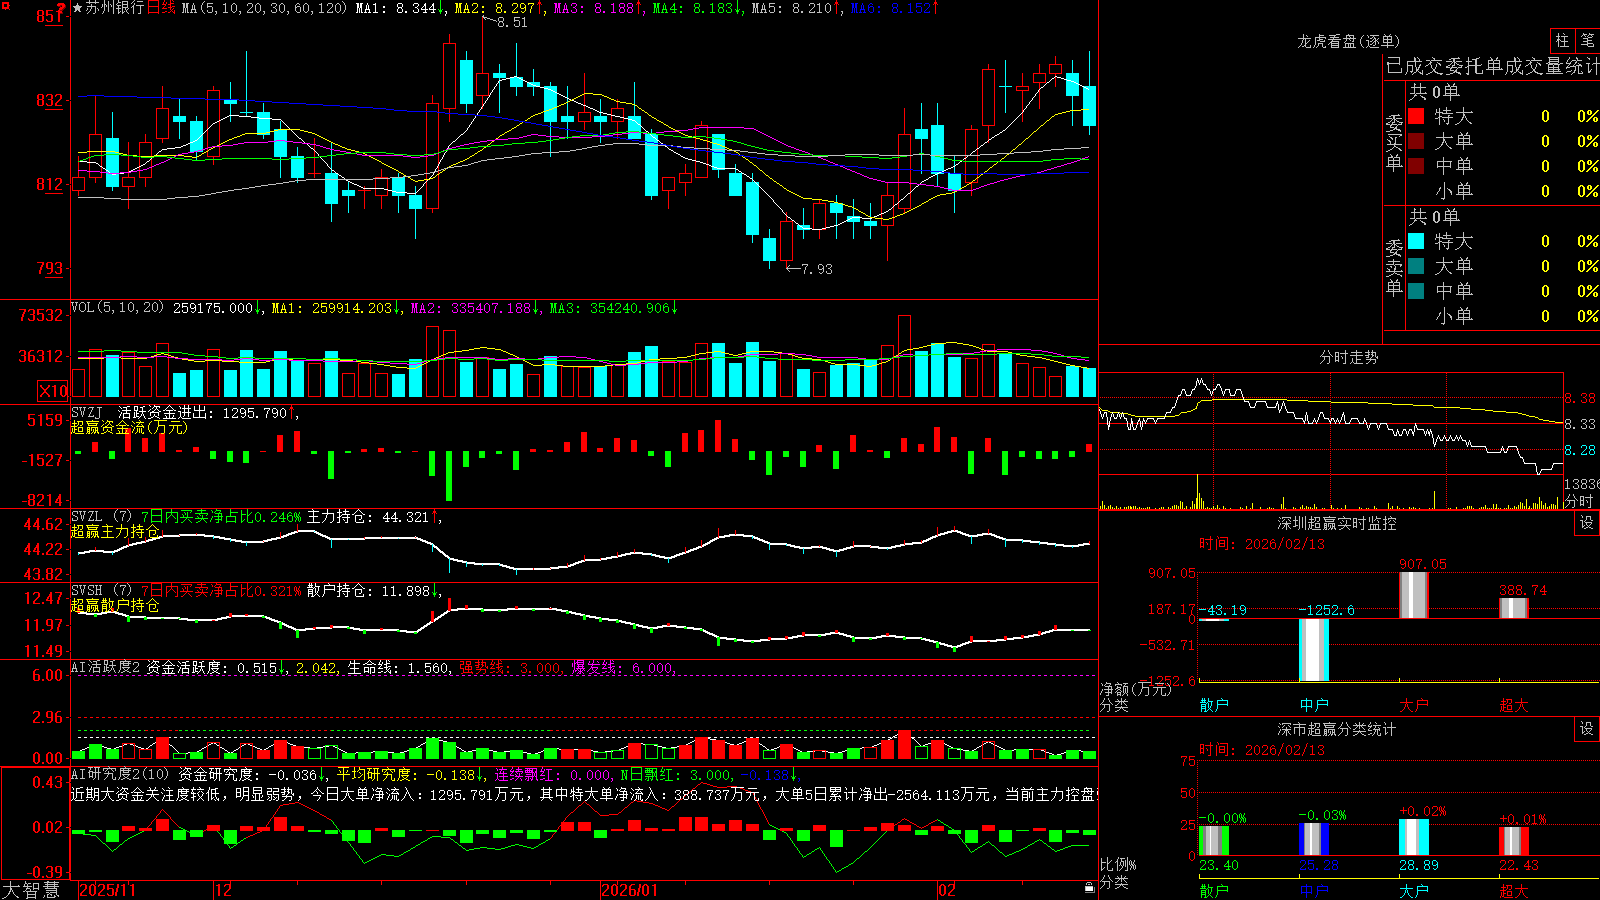Viewport: 1600px width, 900px height.
Task: Click the 7.93 low price marker
Action: point(816,268)
